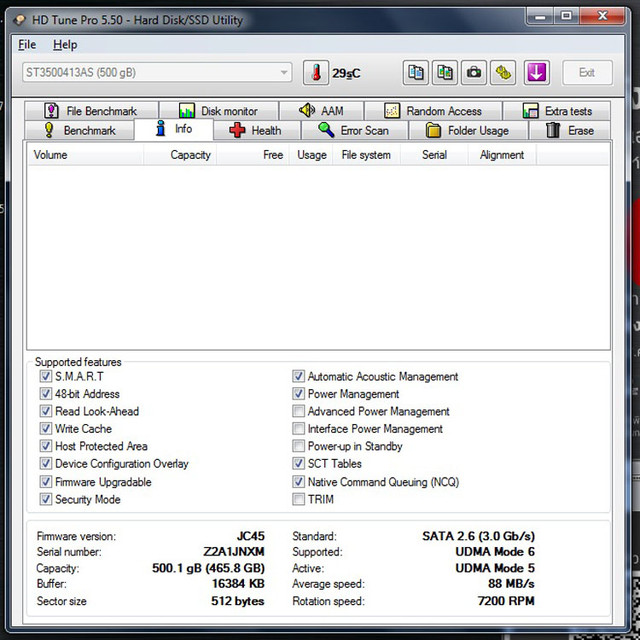Toggle the 48-bit Address checkbox
This screenshot has height=640, width=640.
click(46, 393)
